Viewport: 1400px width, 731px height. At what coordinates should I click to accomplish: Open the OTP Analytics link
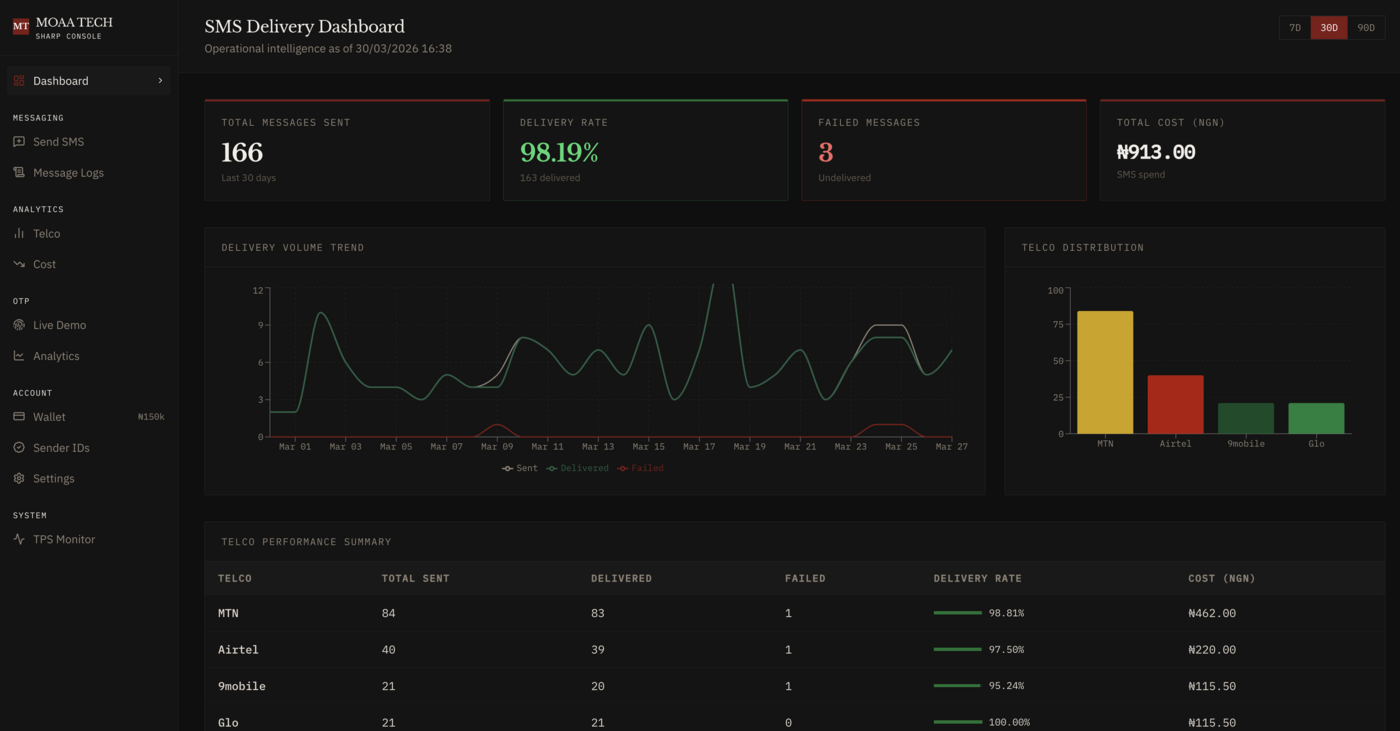56,356
